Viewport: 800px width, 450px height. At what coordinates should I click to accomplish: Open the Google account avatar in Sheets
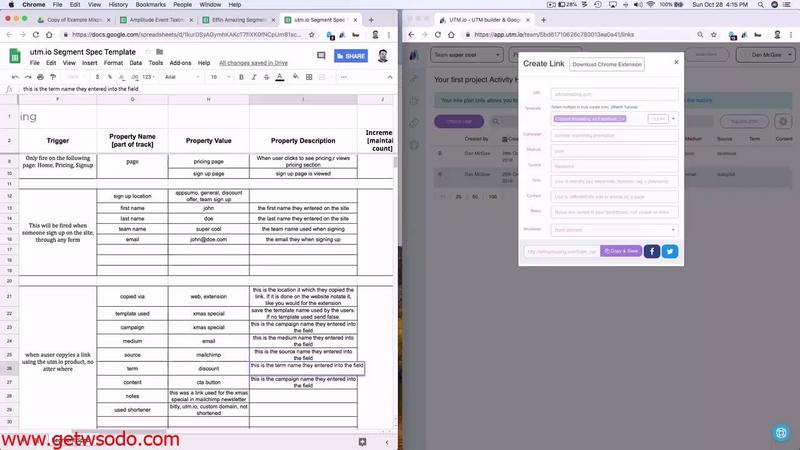[x=383, y=56]
